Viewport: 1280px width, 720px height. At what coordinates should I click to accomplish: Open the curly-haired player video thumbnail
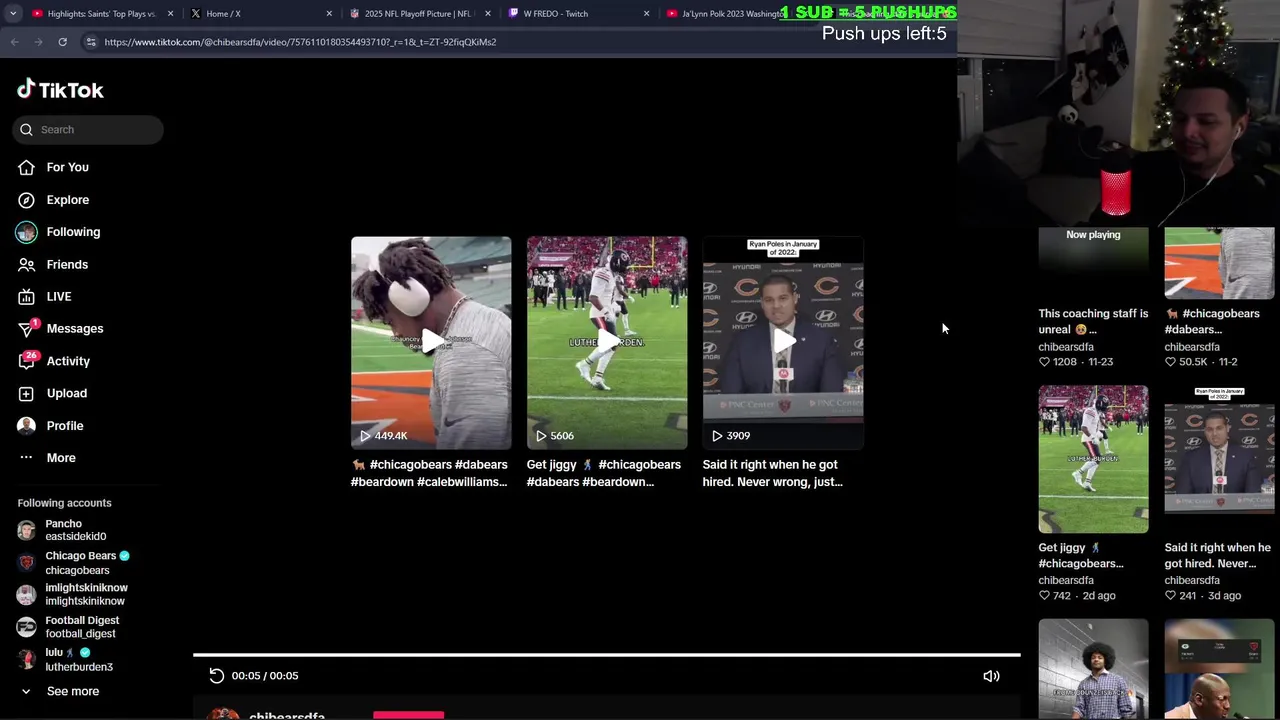pos(1093,669)
